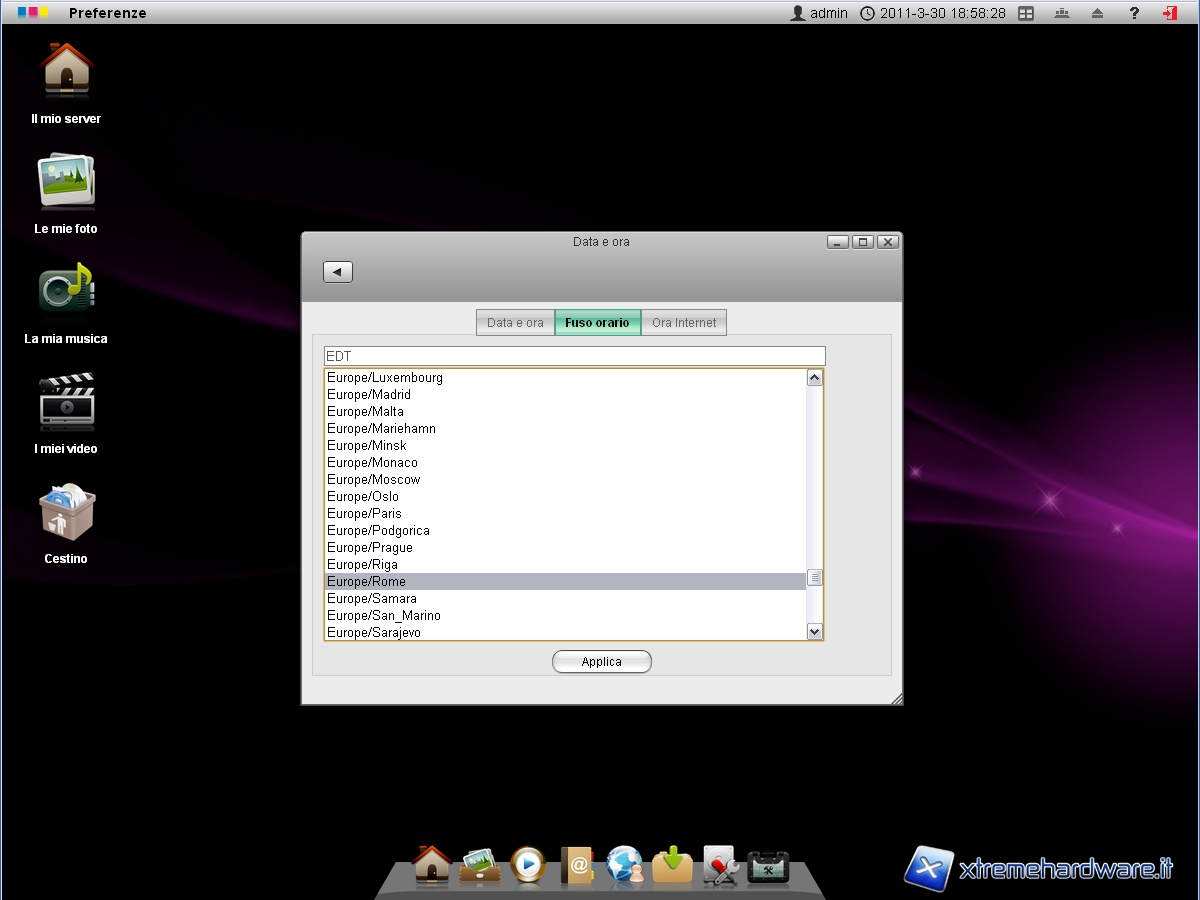Open Le mie foto desktop icon
Viewport: 1200px width, 900px height.
click(66, 181)
